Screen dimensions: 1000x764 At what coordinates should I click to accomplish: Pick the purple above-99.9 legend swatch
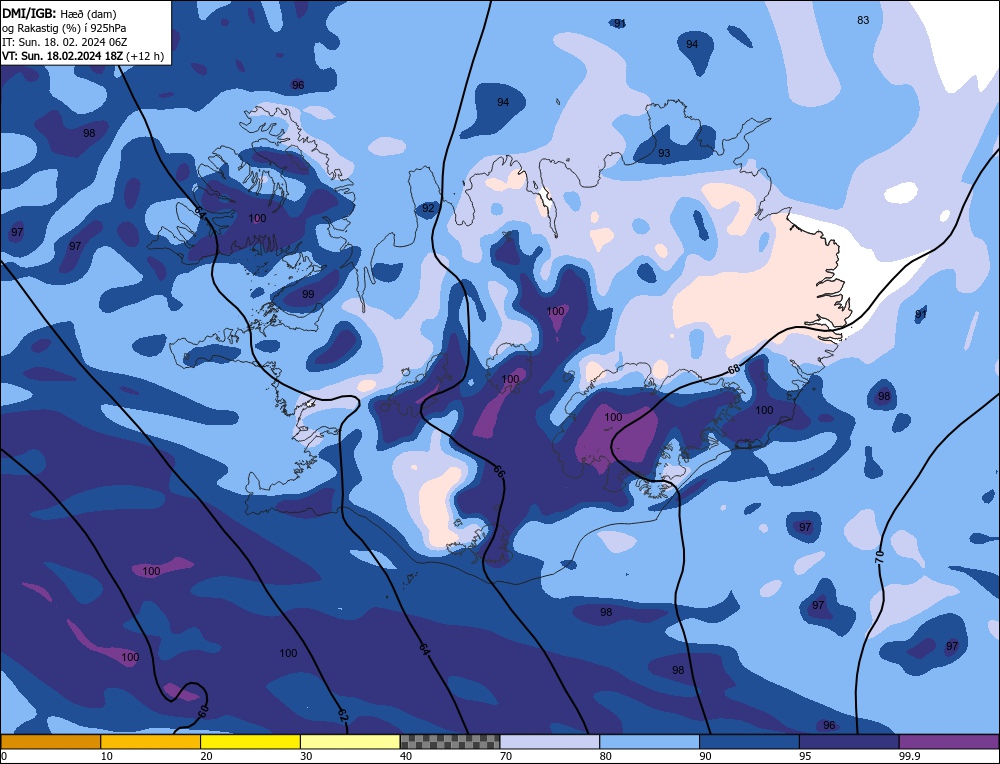point(949,741)
